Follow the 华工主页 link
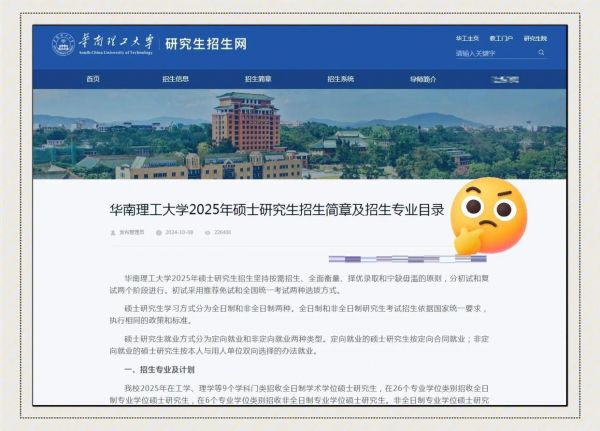 tap(467, 38)
